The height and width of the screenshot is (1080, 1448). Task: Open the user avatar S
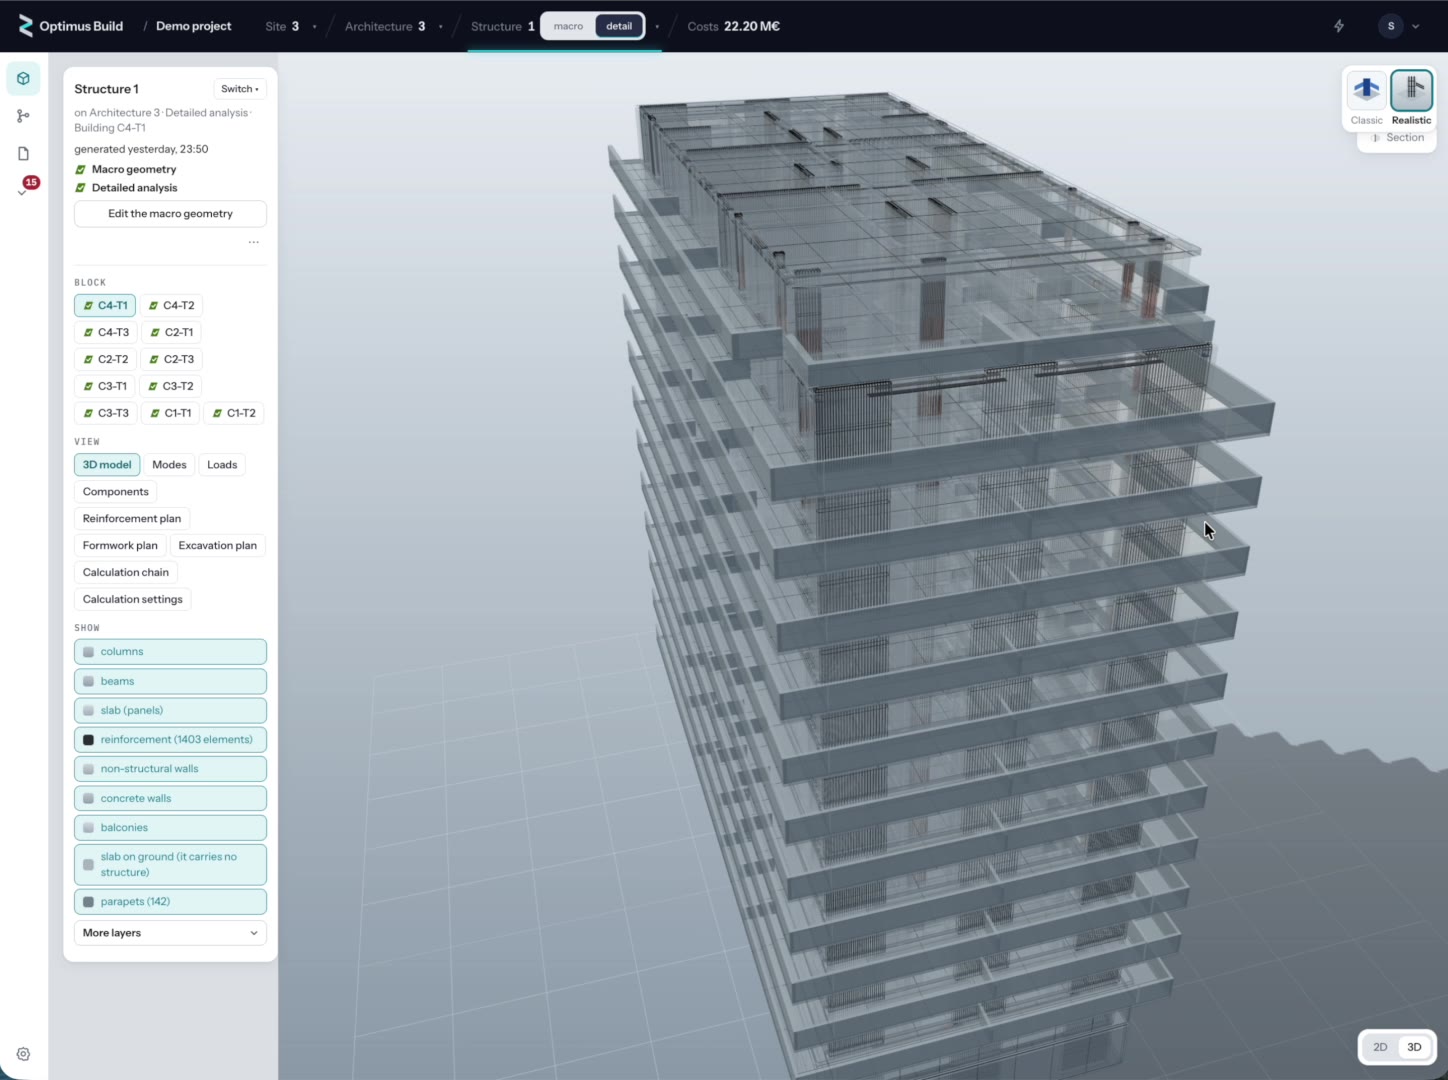click(1391, 26)
